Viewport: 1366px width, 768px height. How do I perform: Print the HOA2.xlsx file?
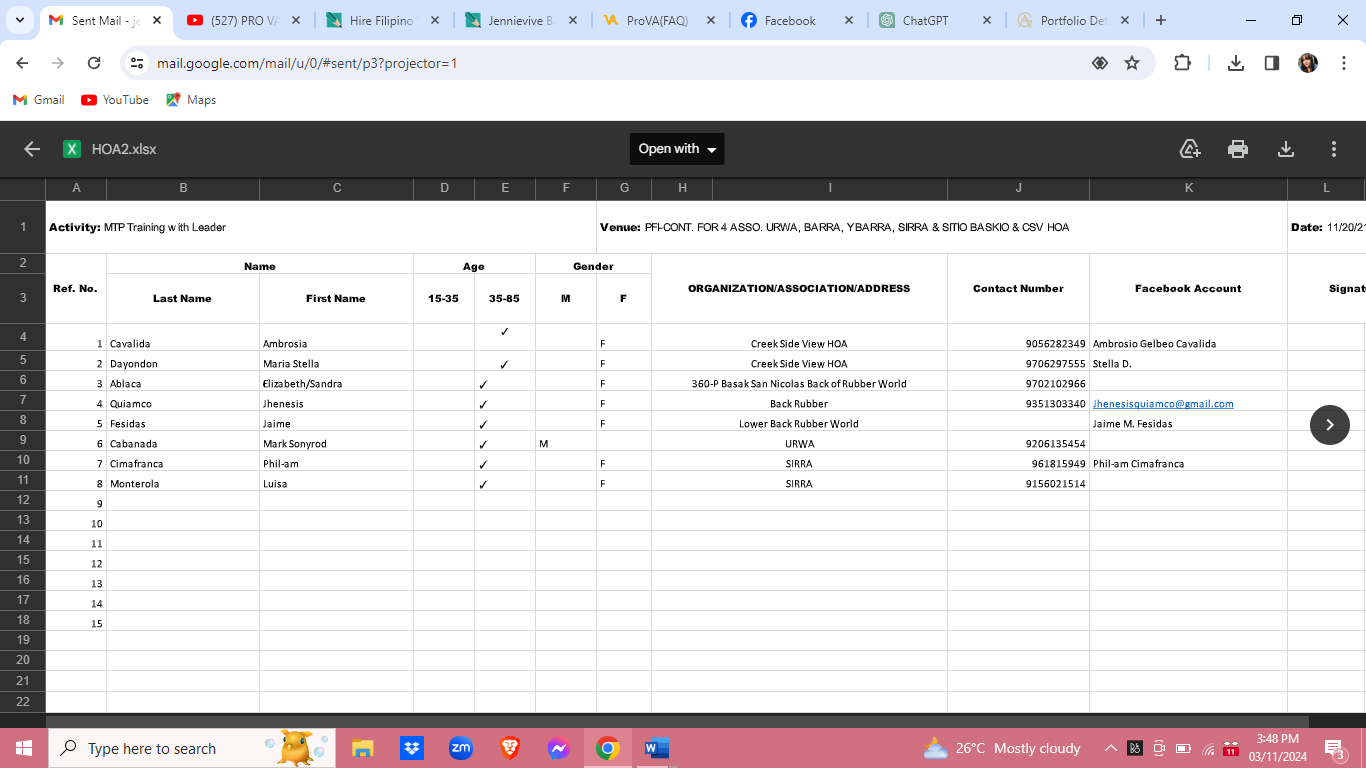point(1238,149)
